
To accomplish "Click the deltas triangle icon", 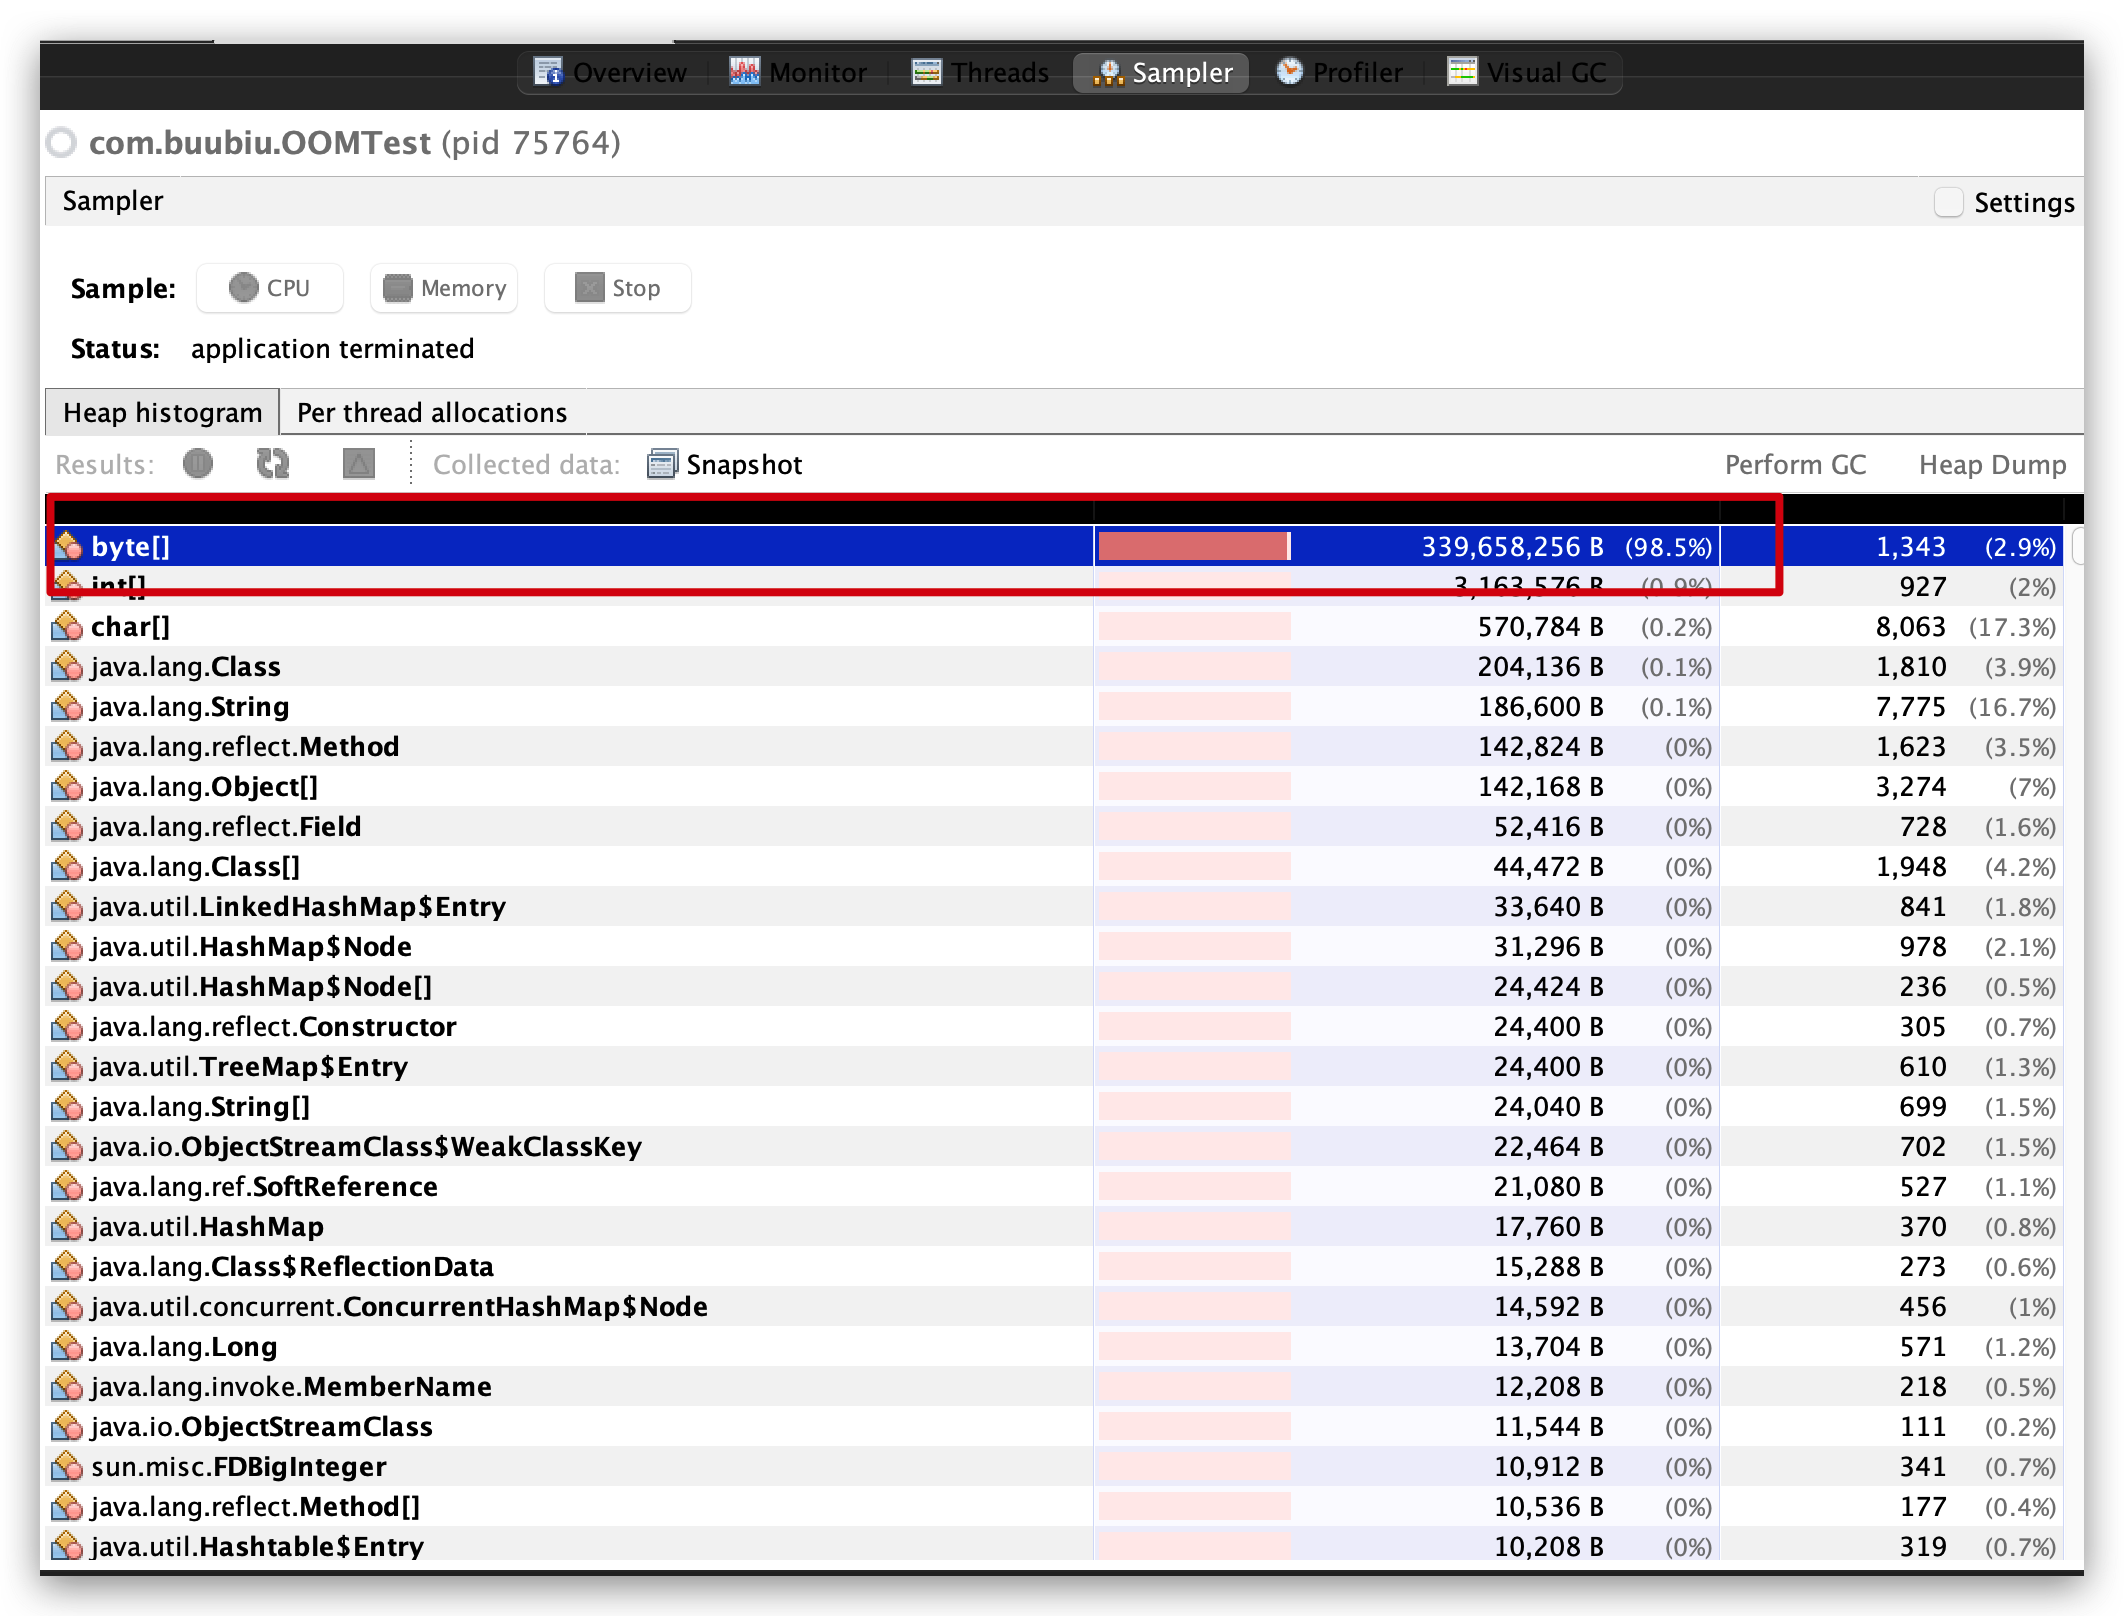I will click(x=358, y=464).
